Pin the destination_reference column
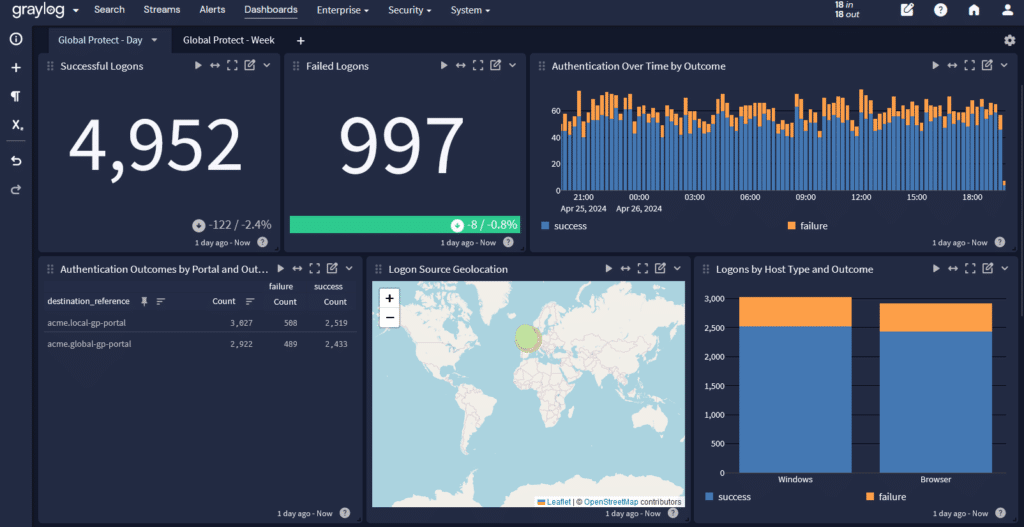The width and height of the screenshot is (1024, 527). point(144,301)
